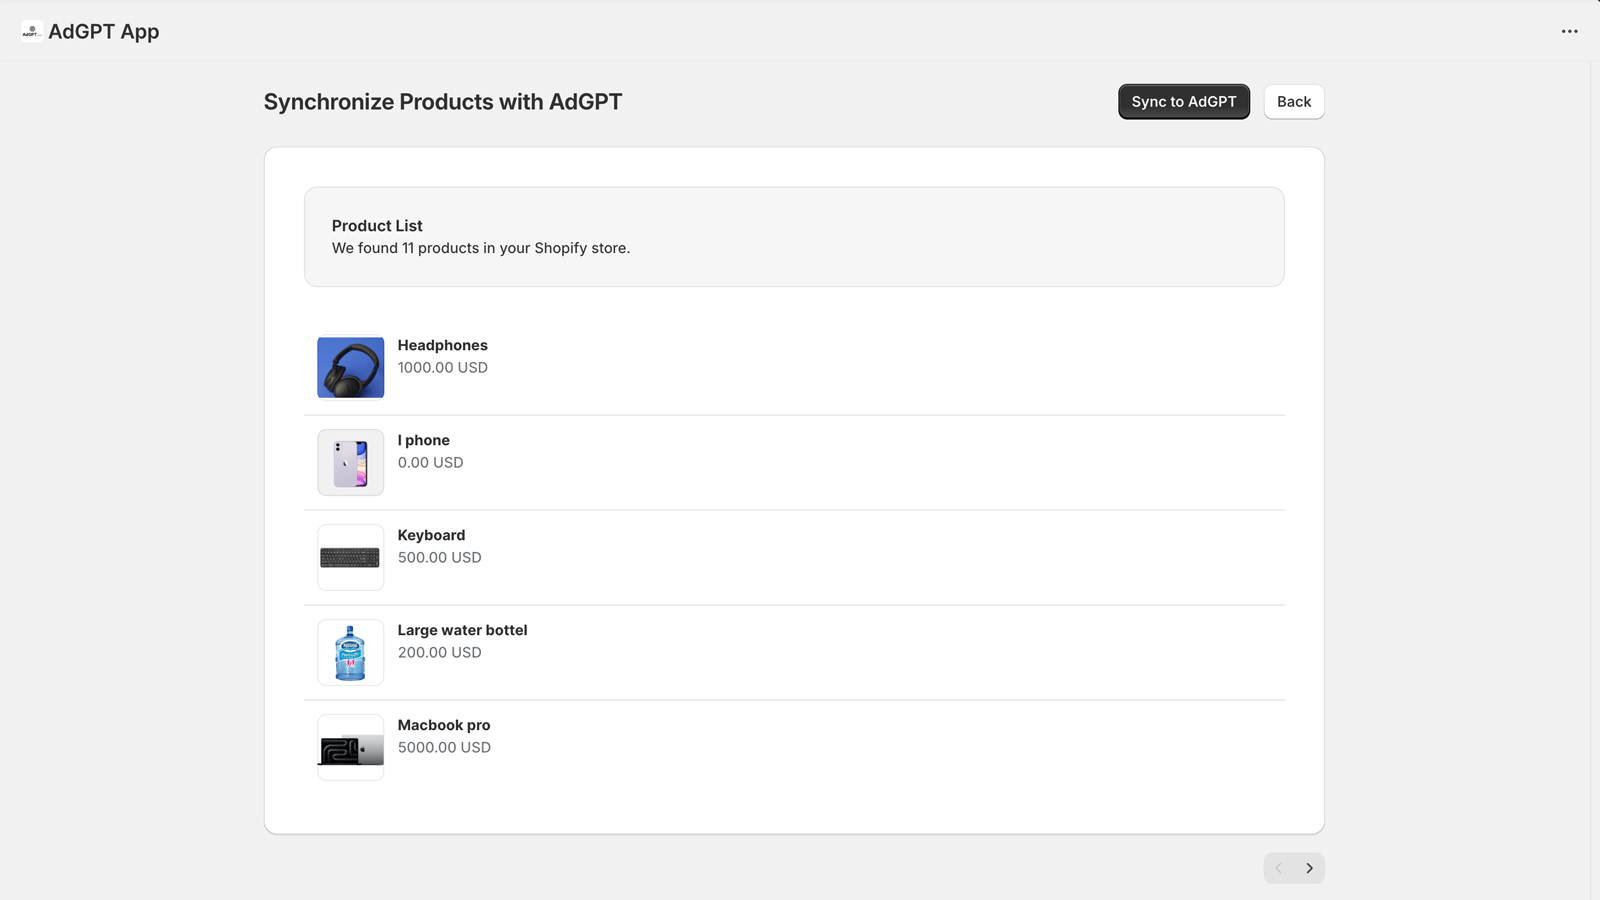Click the 500.00 USD price

pyautogui.click(x=440, y=557)
